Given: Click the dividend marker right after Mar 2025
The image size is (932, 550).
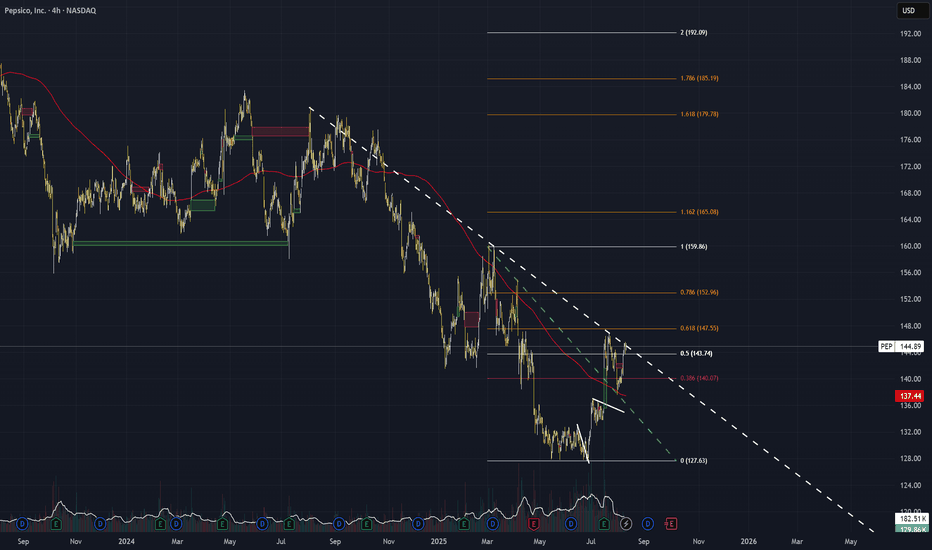Looking at the screenshot, I should pos(493,524).
